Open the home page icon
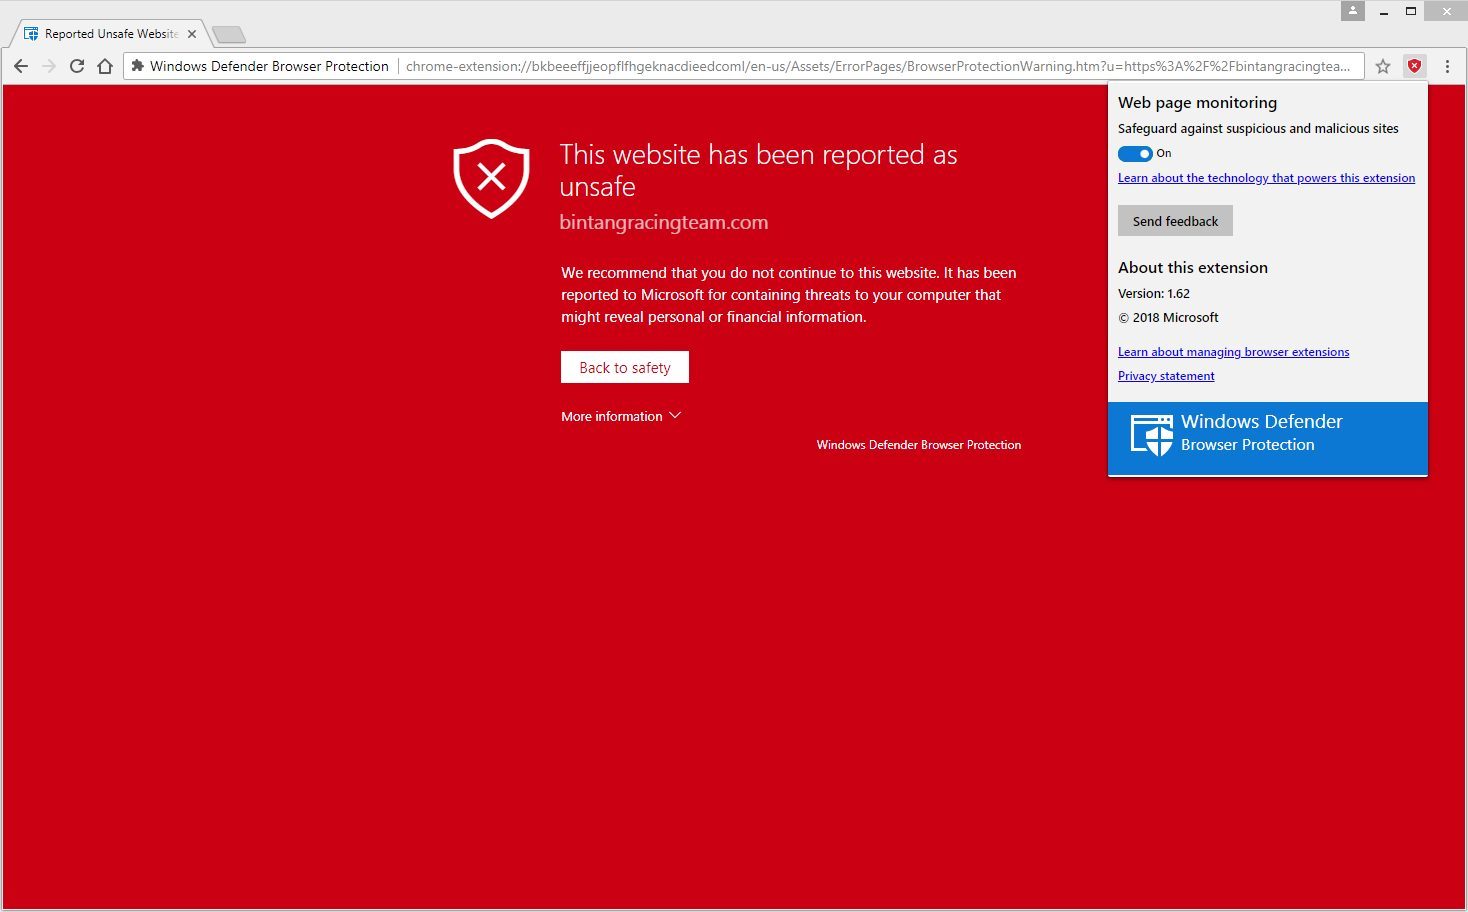 click(105, 66)
